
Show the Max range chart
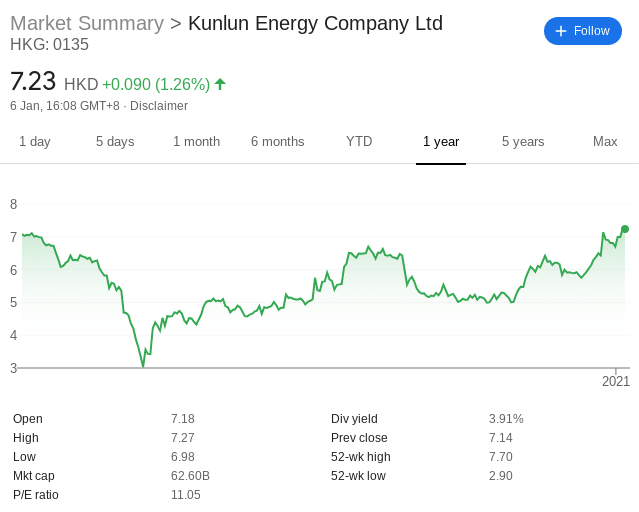point(605,141)
